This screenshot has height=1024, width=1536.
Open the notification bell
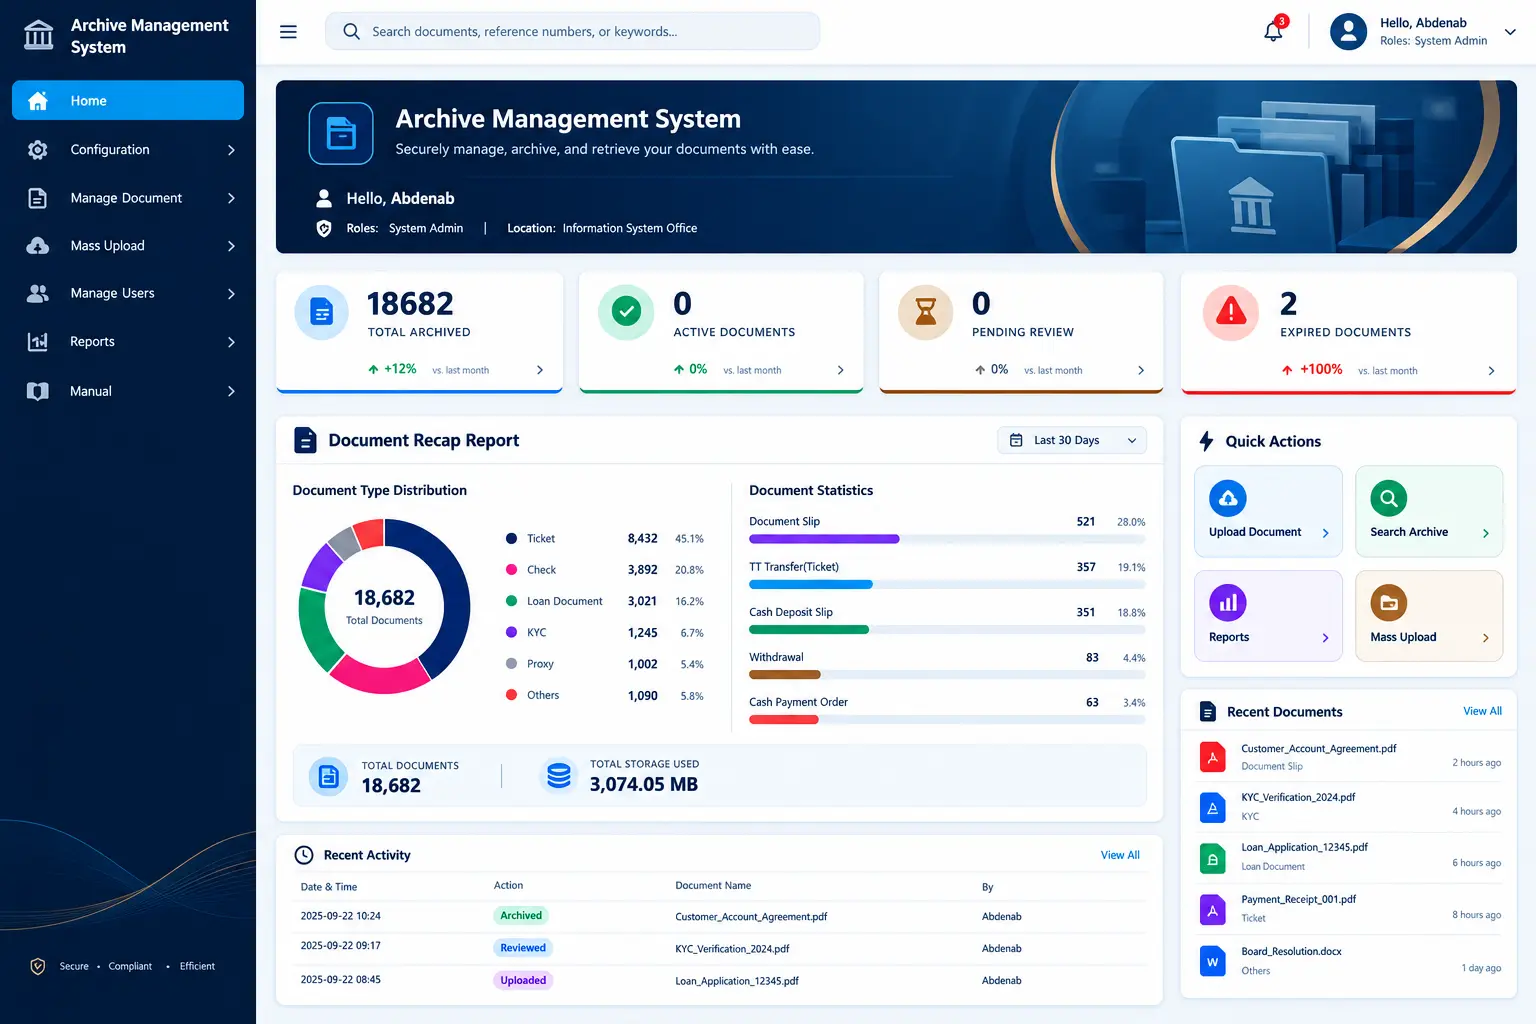1273,31
